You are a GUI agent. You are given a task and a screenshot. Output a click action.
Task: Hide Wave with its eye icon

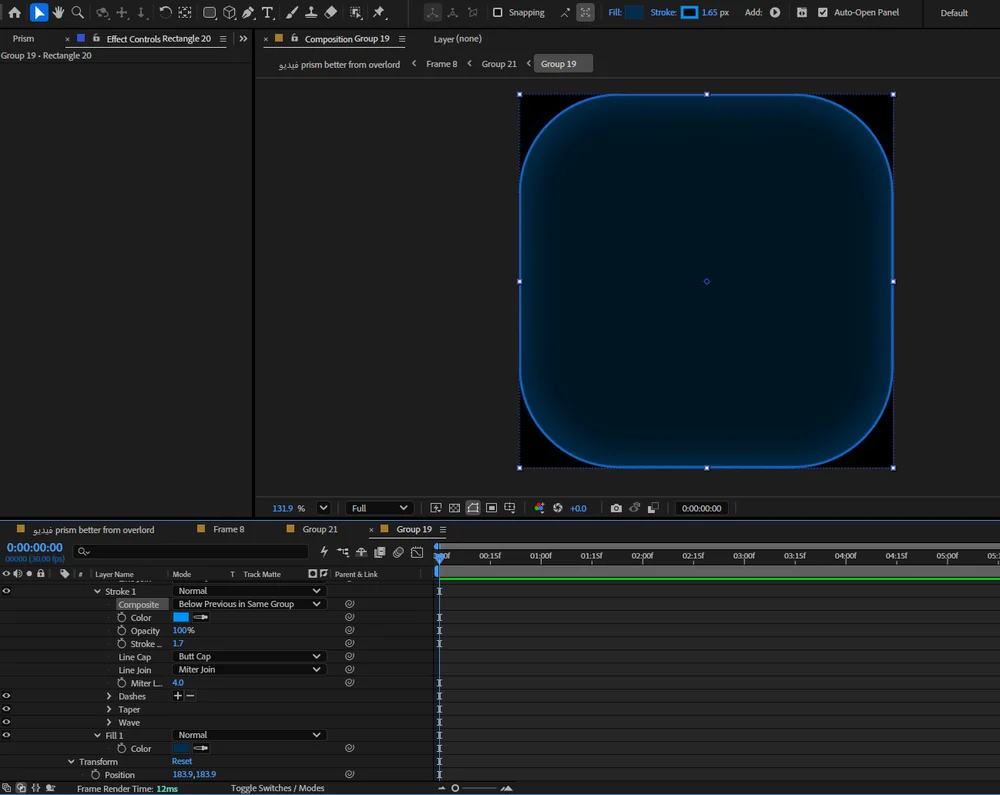(x=6, y=722)
